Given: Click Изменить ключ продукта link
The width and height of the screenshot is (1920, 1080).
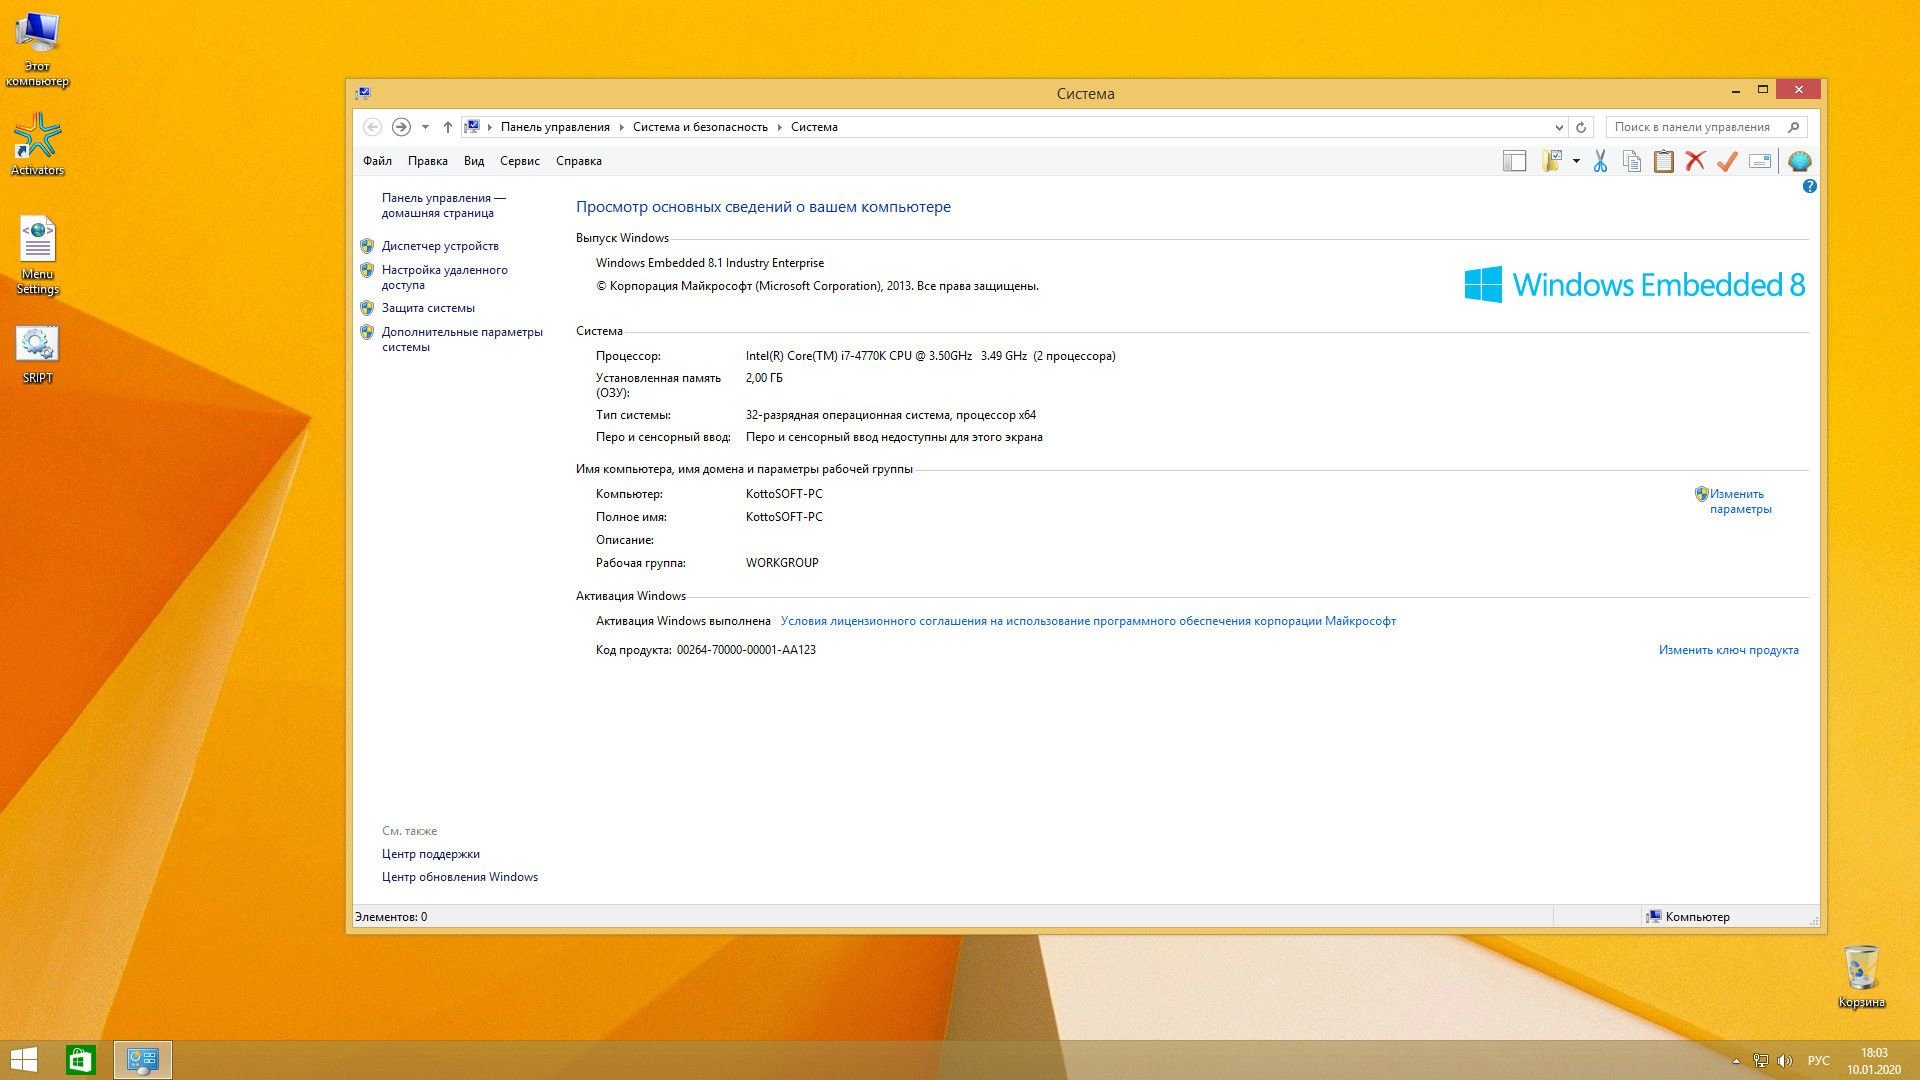Looking at the screenshot, I should click(1728, 650).
